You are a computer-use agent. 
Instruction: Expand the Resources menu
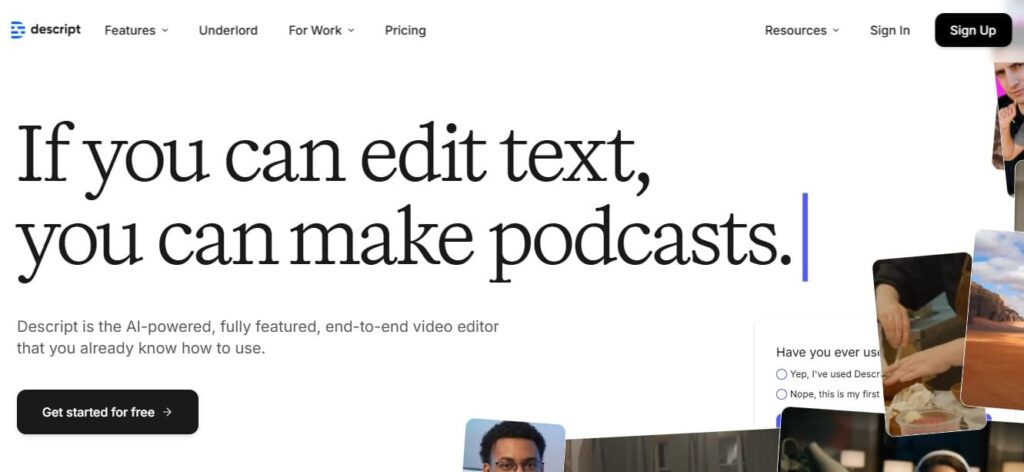796,30
